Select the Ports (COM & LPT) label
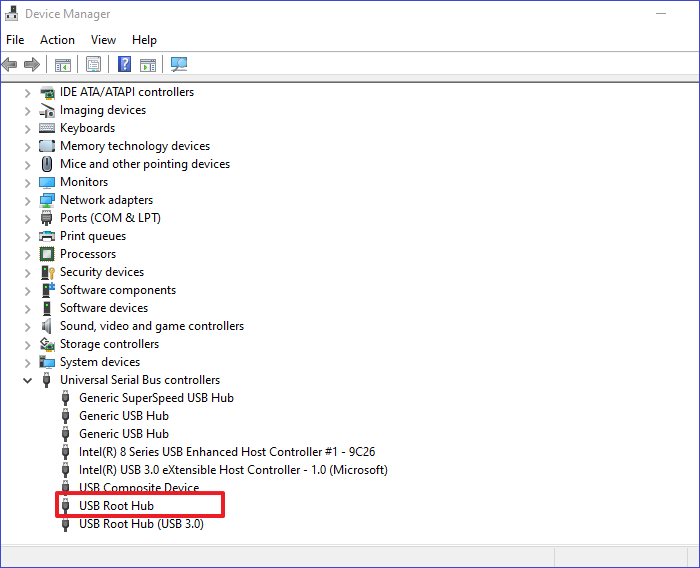 (x=110, y=218)
